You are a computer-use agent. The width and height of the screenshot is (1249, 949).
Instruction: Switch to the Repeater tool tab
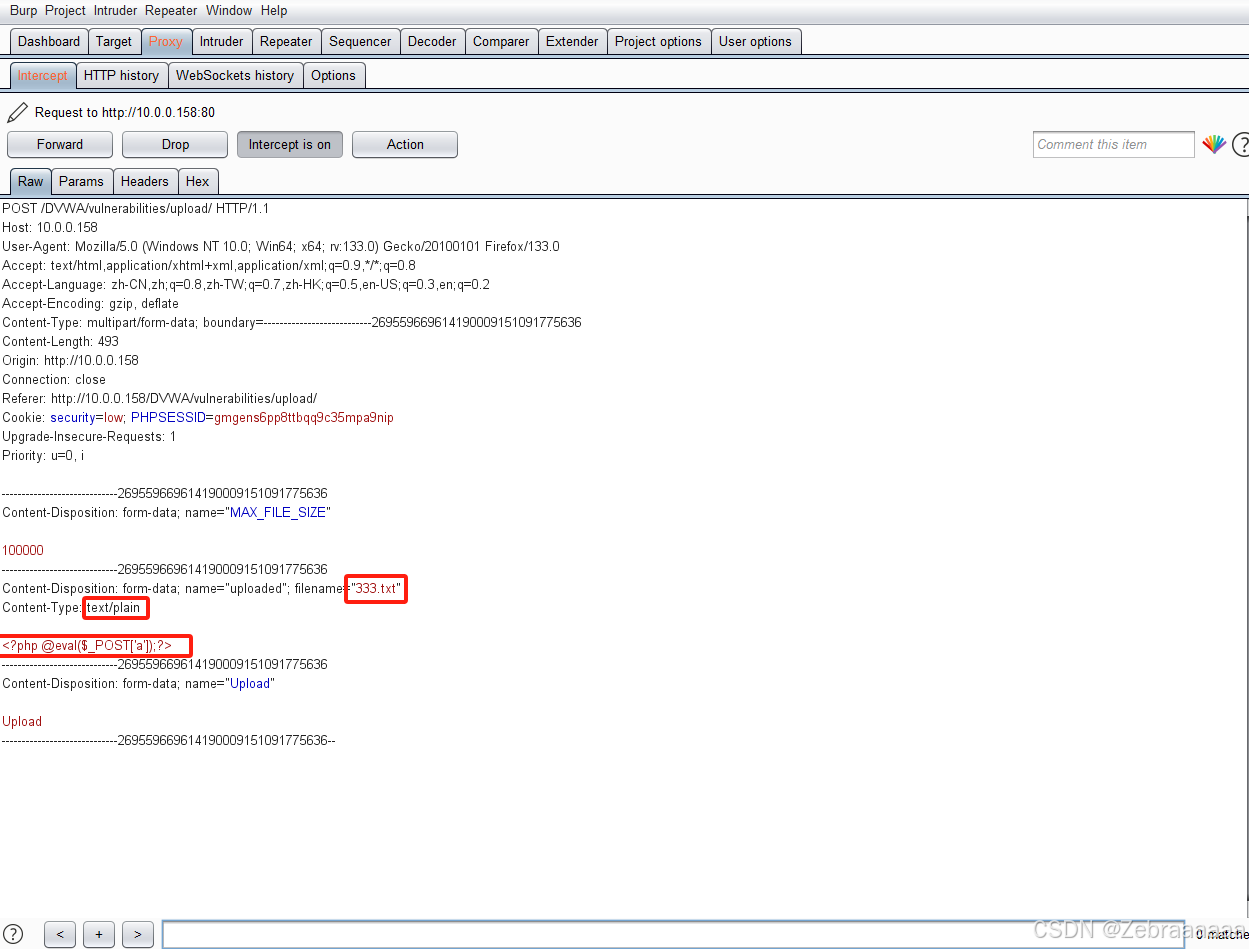coord(286,41)
